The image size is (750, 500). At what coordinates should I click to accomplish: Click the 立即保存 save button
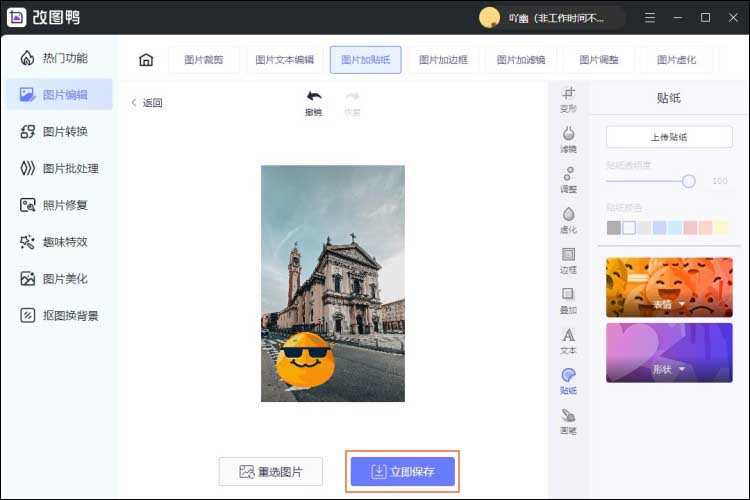click(x=403, y=472)
